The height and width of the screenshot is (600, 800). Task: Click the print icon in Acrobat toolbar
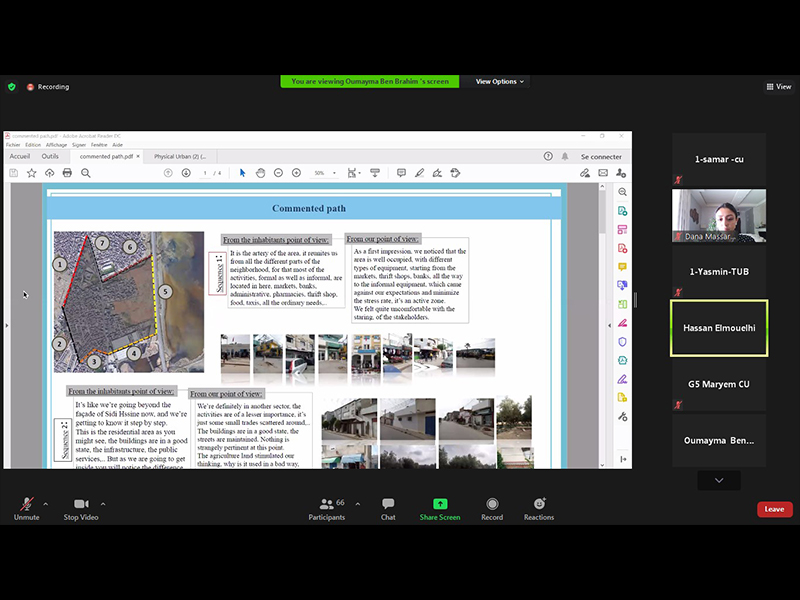point(67,173)
